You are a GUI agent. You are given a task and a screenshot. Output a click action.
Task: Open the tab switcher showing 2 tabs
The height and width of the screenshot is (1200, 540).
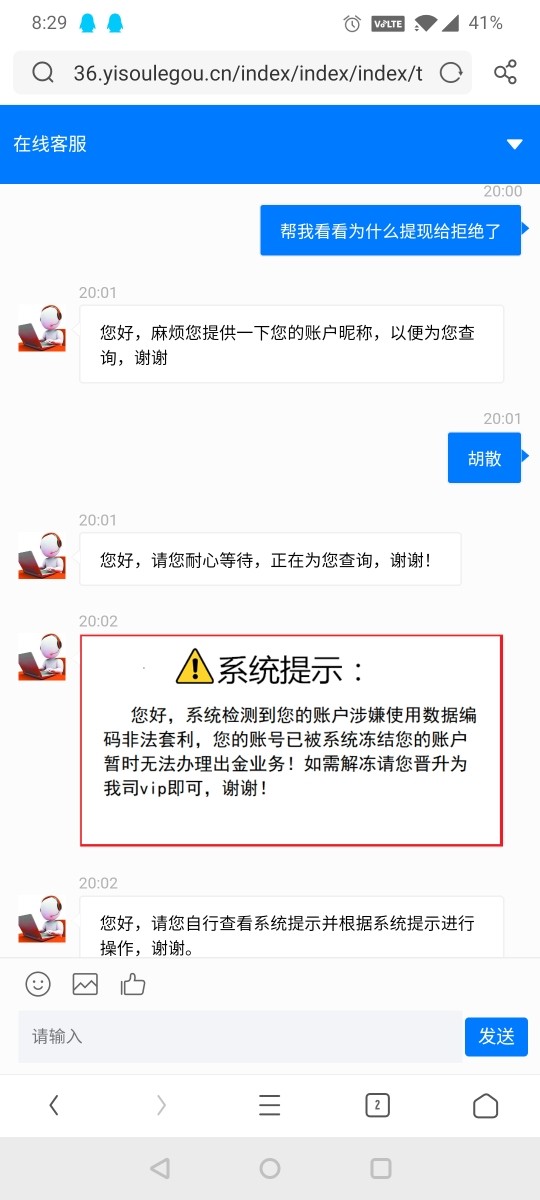(377, 1104)
